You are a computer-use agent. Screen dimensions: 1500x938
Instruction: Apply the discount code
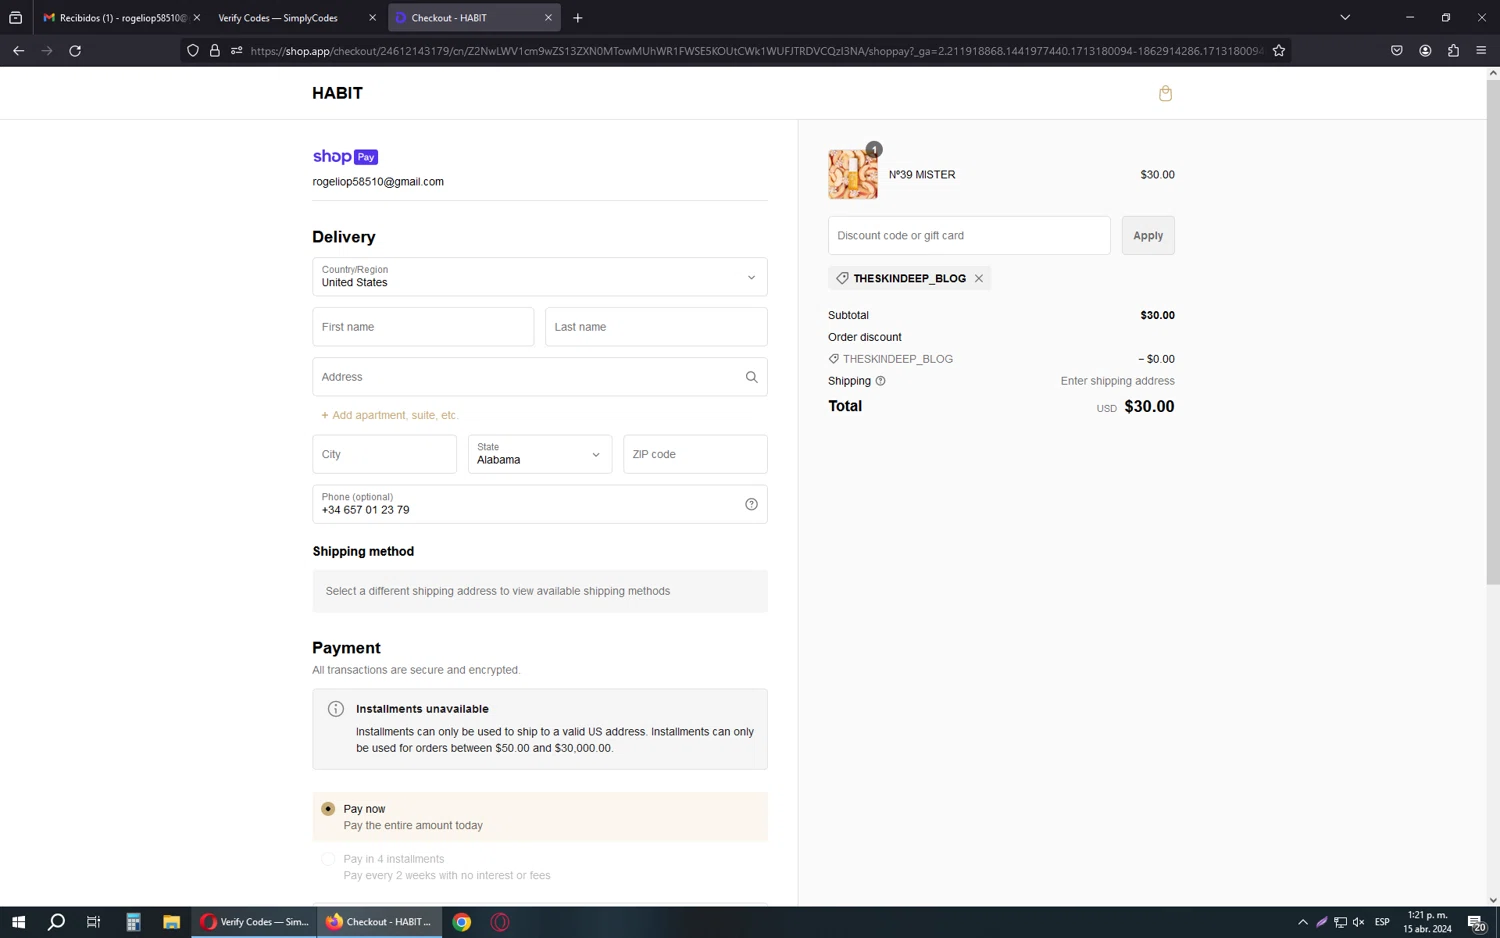1148,236
